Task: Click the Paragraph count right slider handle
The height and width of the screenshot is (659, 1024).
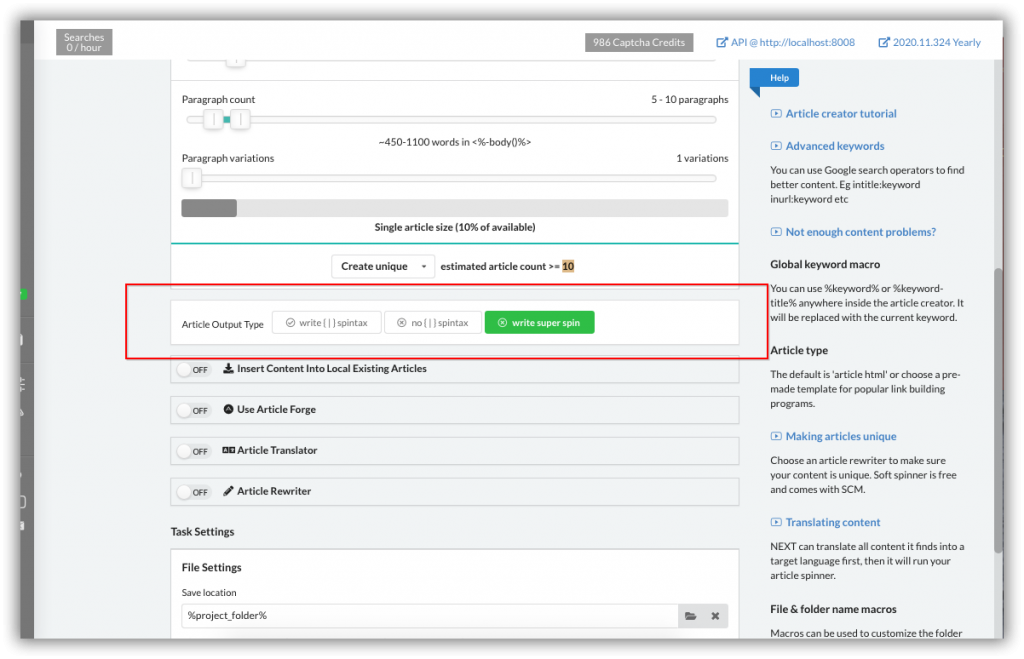Action: tap(240, 120)
